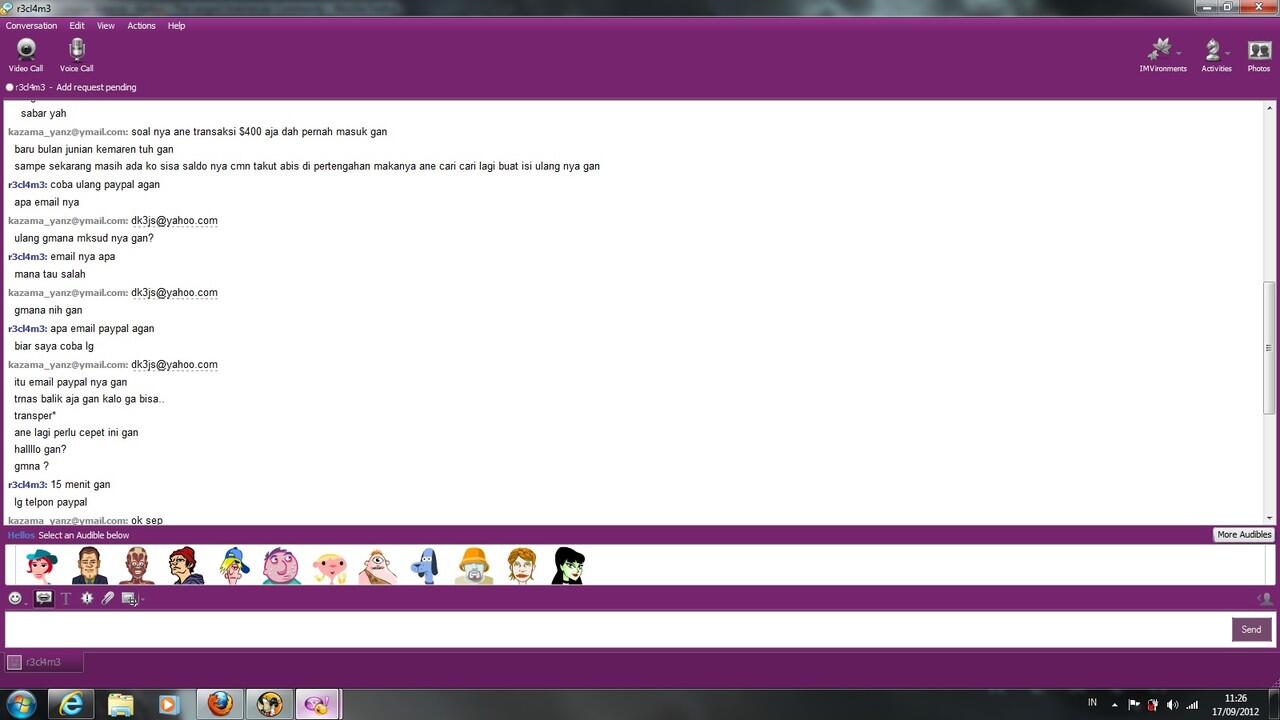Pick the one-eyed cyclops caveman audible
The width and height of the screenshot is (1280, 720).
[378, 566]
